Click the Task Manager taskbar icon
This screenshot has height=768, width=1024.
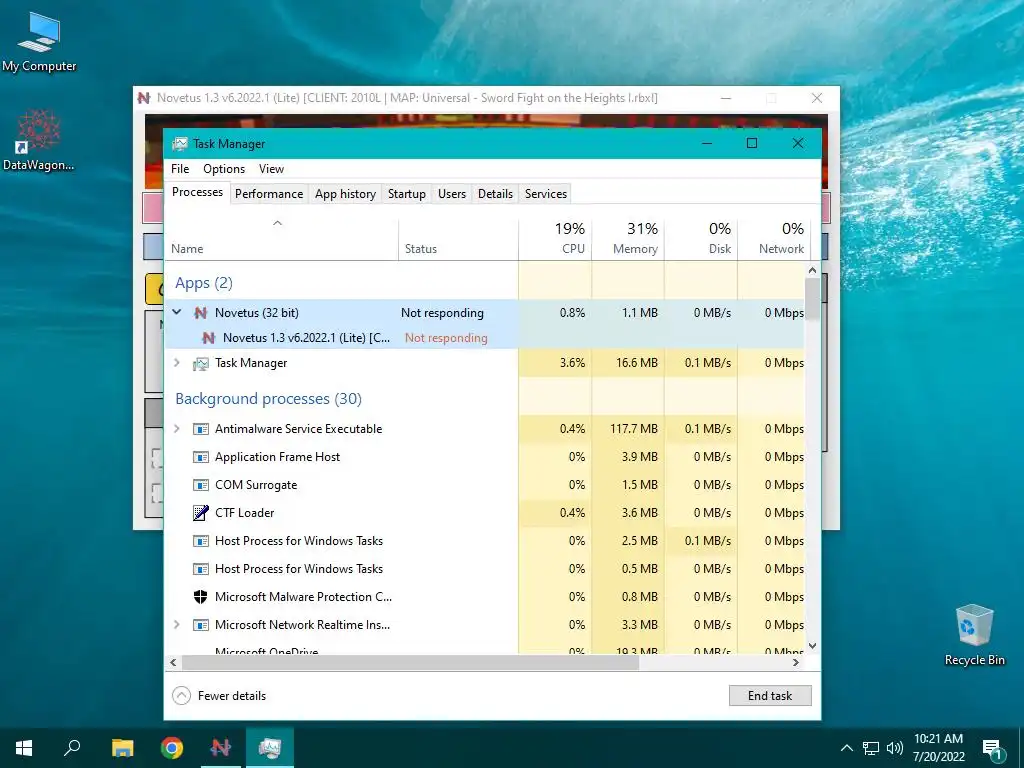click(270, 748)
